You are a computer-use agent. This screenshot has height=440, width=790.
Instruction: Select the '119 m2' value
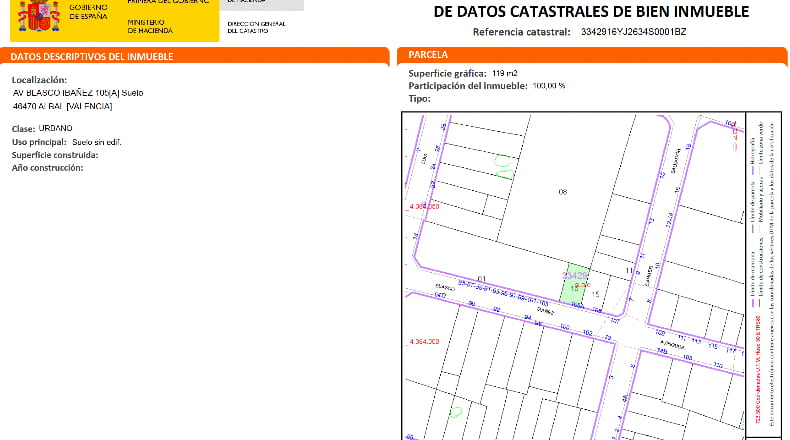[505, 73]
